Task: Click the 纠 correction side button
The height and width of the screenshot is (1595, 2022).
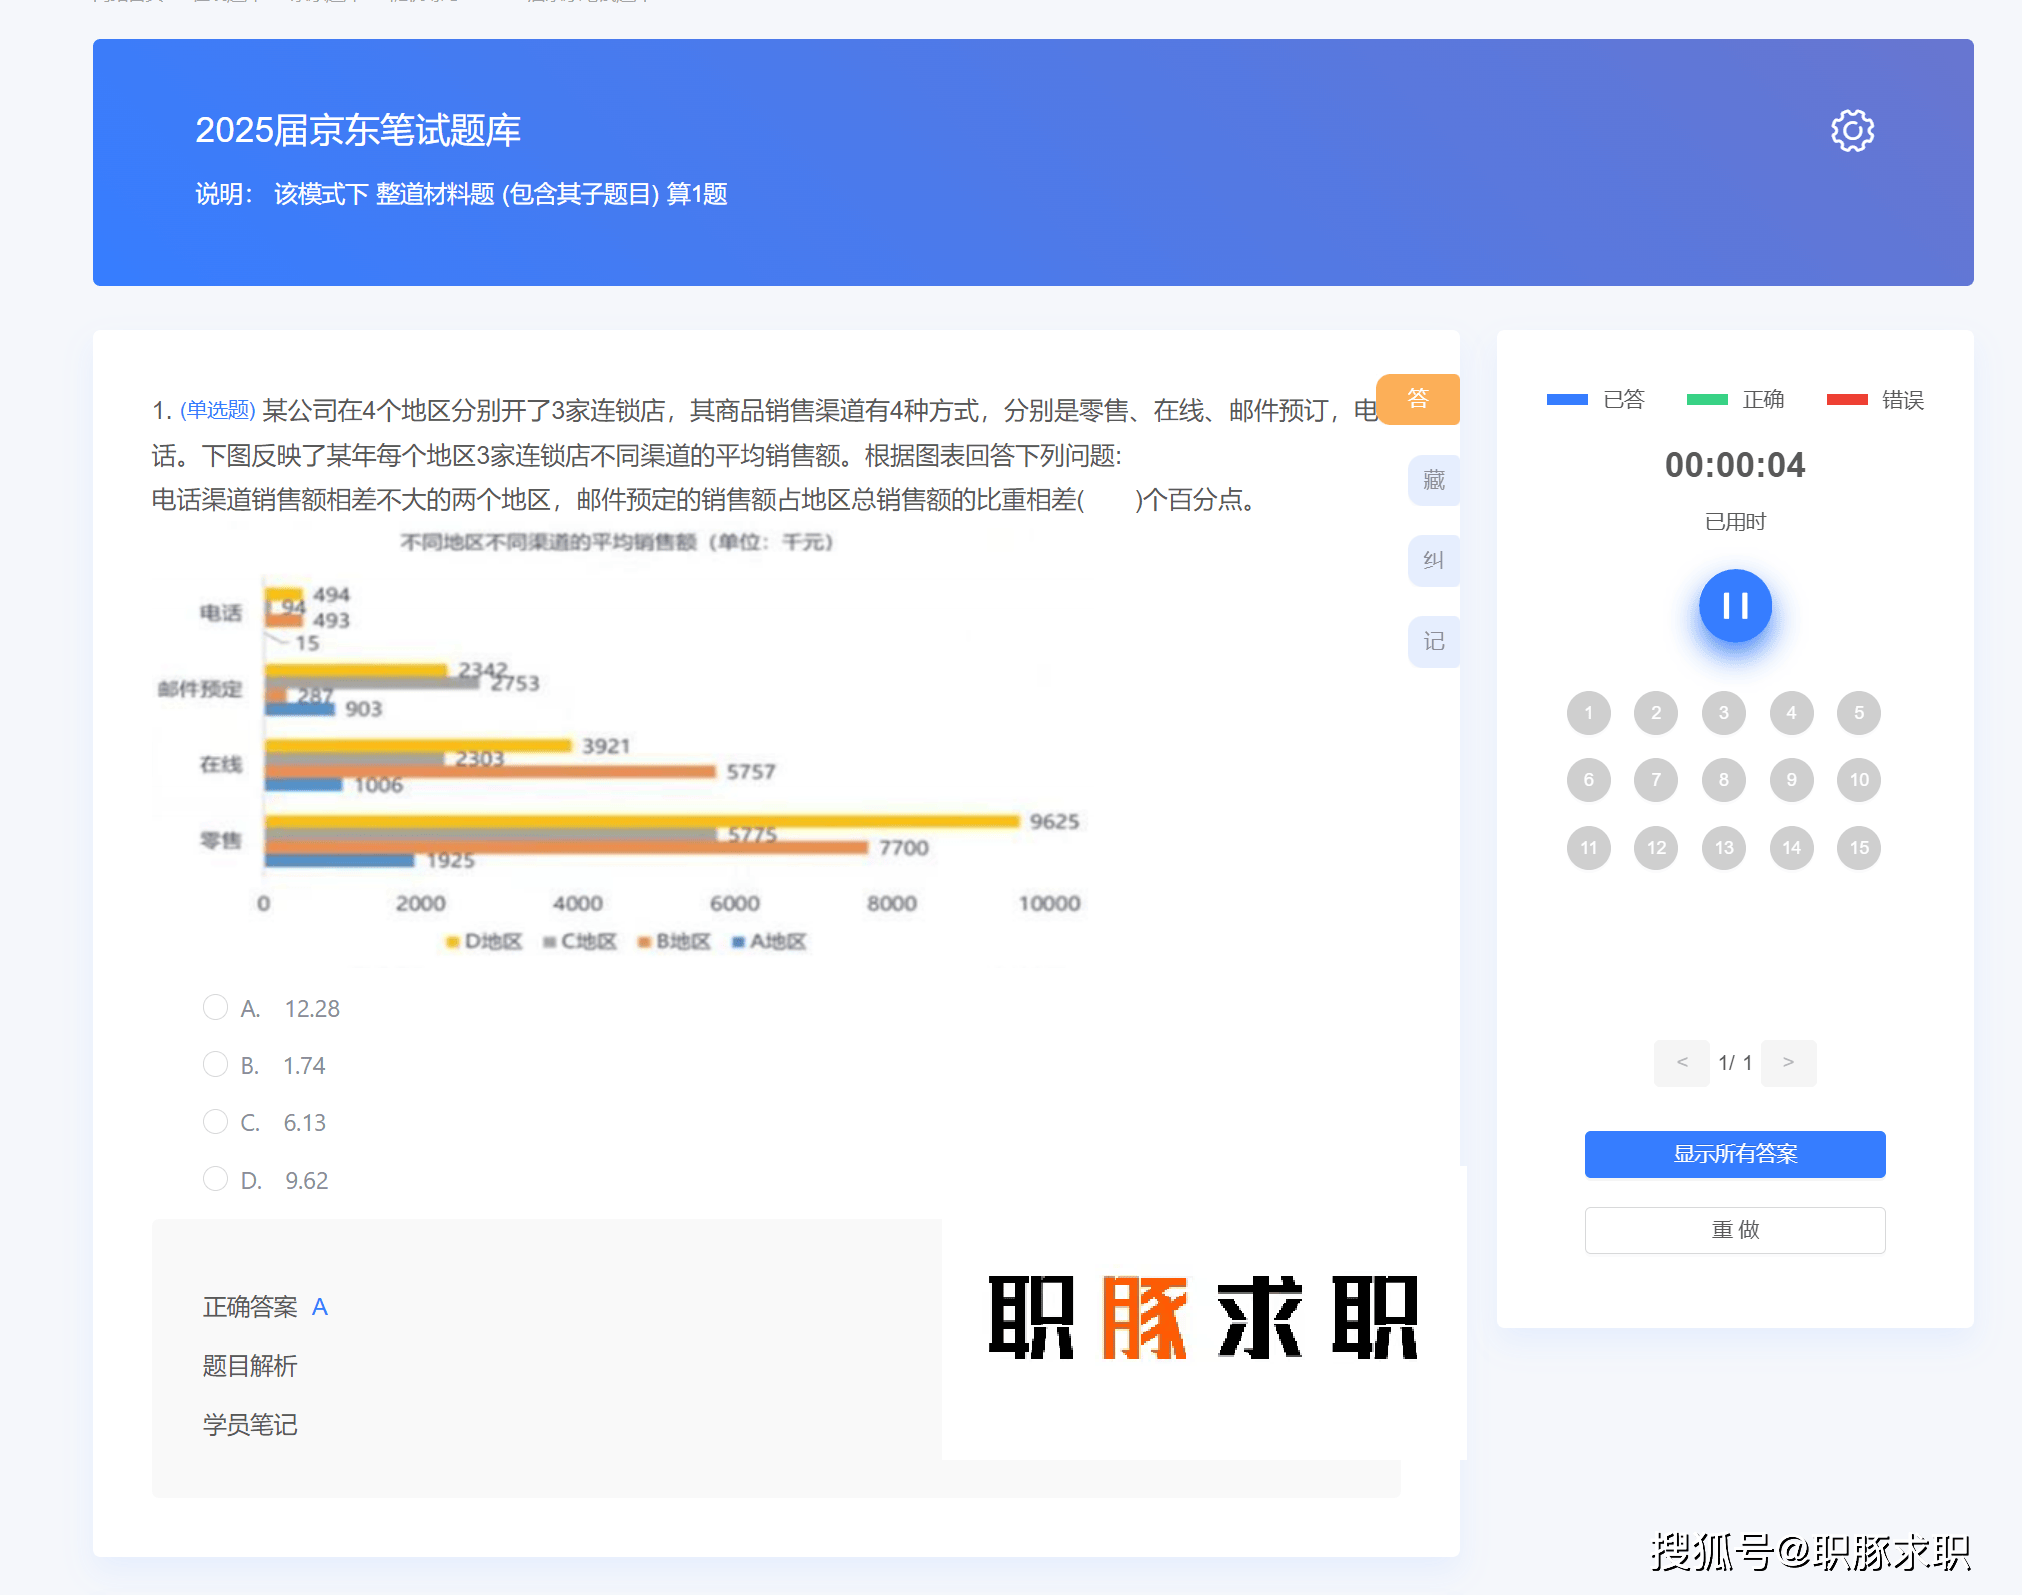Action: click(x=1433, y=561)
